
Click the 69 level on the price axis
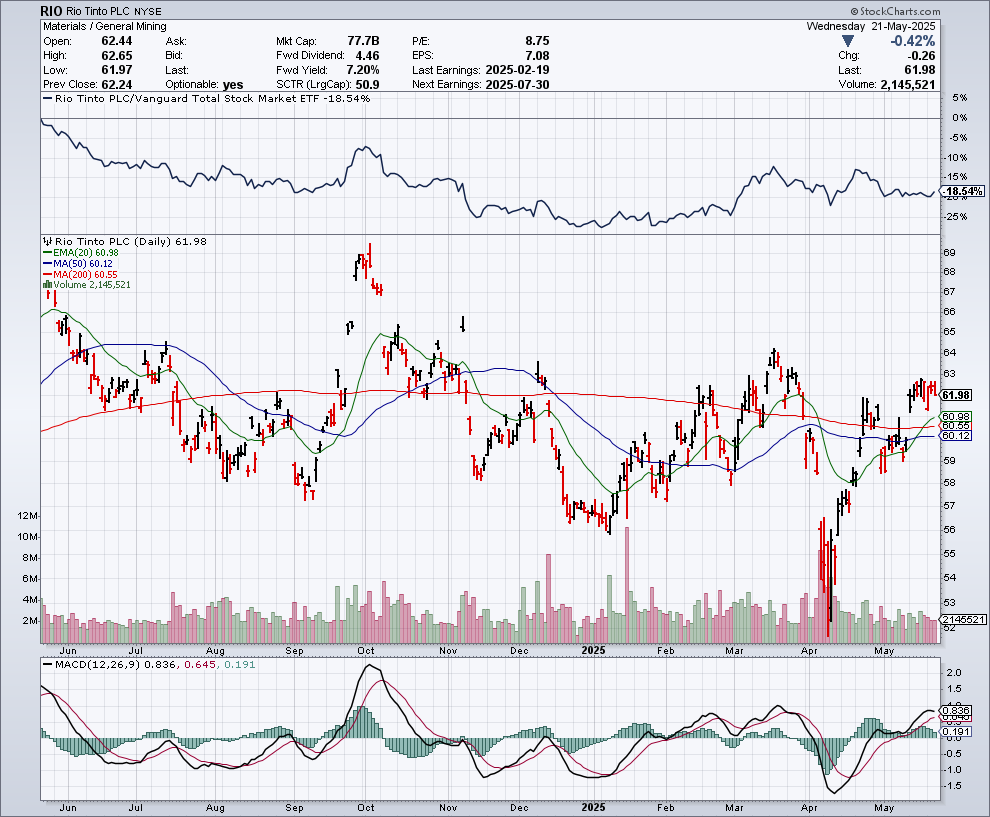tap(949, 253)
